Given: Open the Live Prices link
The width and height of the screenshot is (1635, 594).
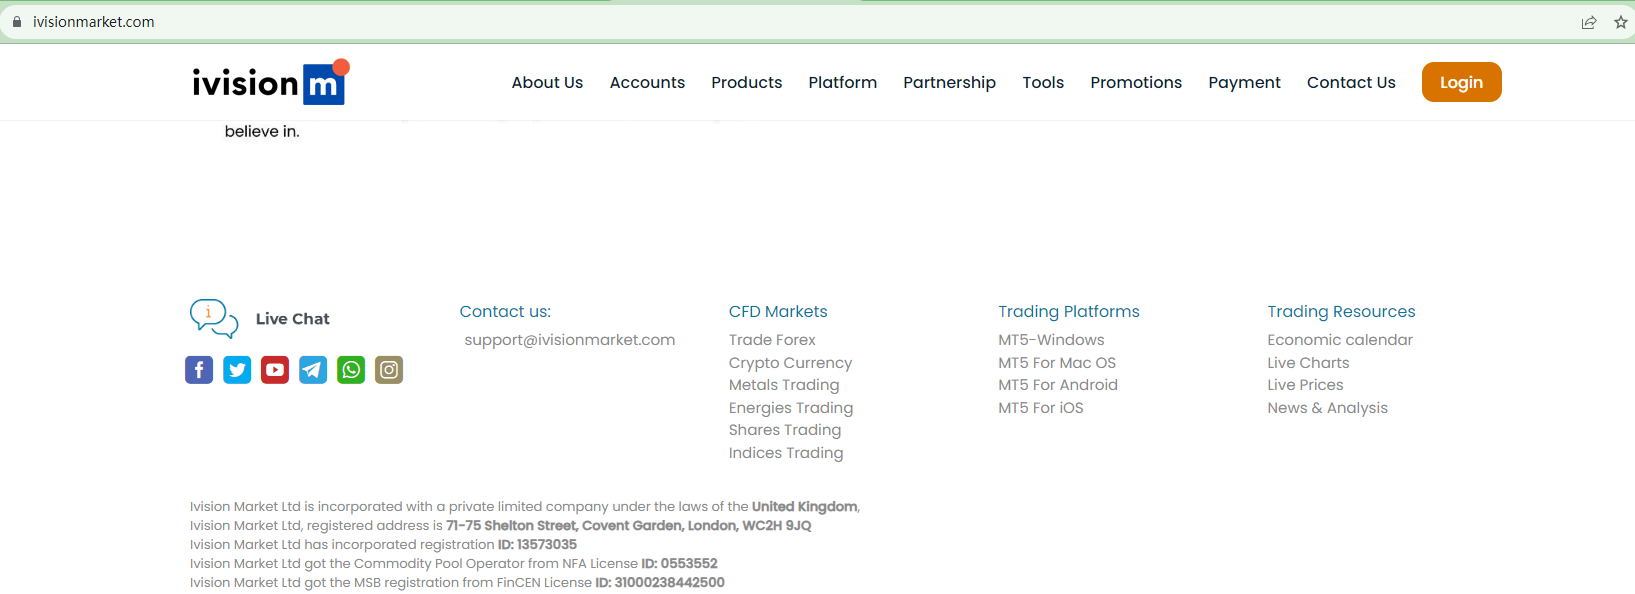Looking at the screenshot, I should point(1305,385).
